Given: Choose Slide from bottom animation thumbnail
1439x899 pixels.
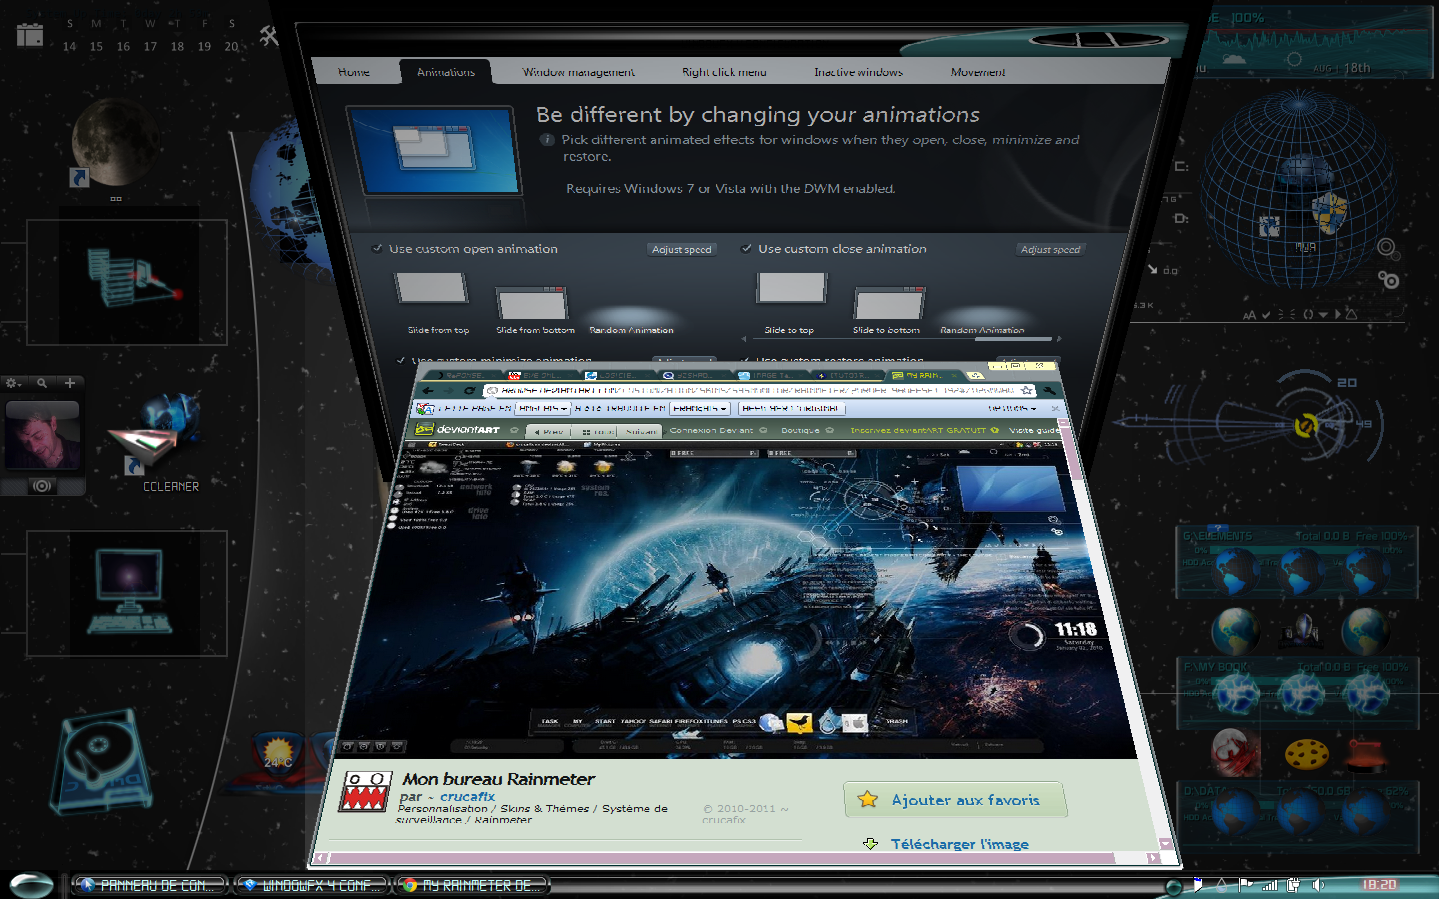Looking at the screenshot, I should pyautogui.click(x=532, y=303).
